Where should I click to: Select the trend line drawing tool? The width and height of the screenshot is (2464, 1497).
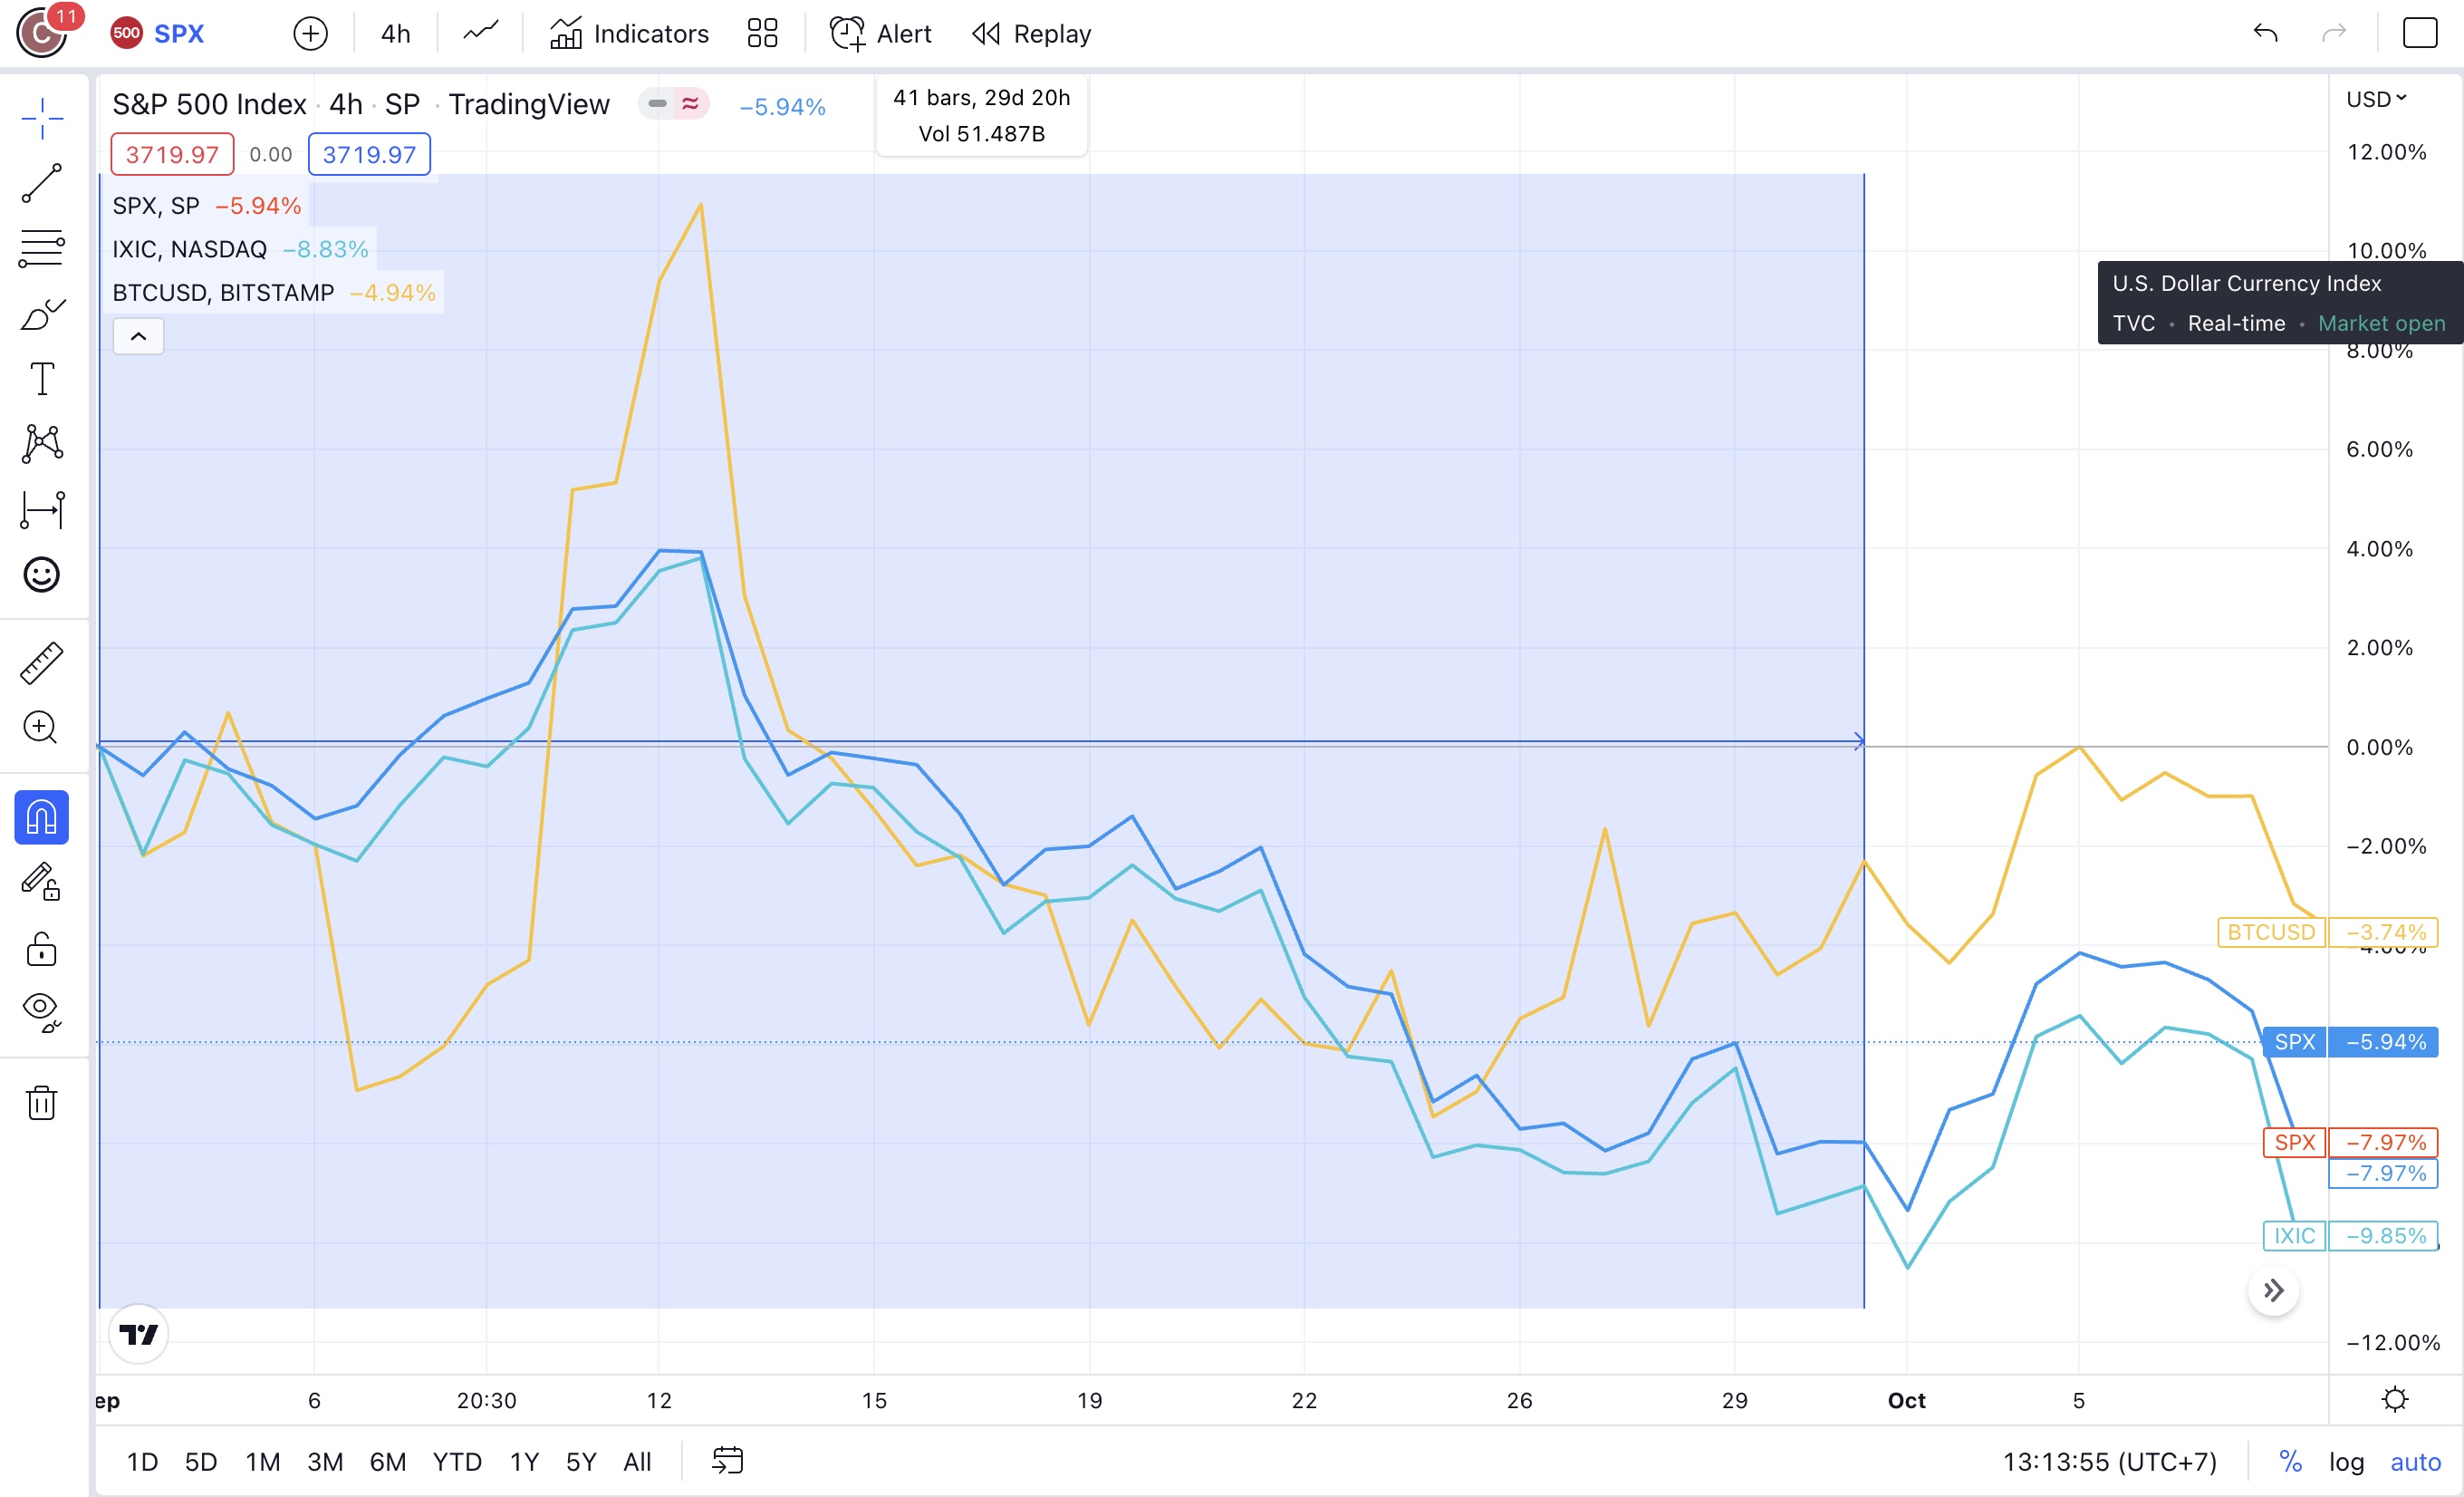[x=42, y=183]
